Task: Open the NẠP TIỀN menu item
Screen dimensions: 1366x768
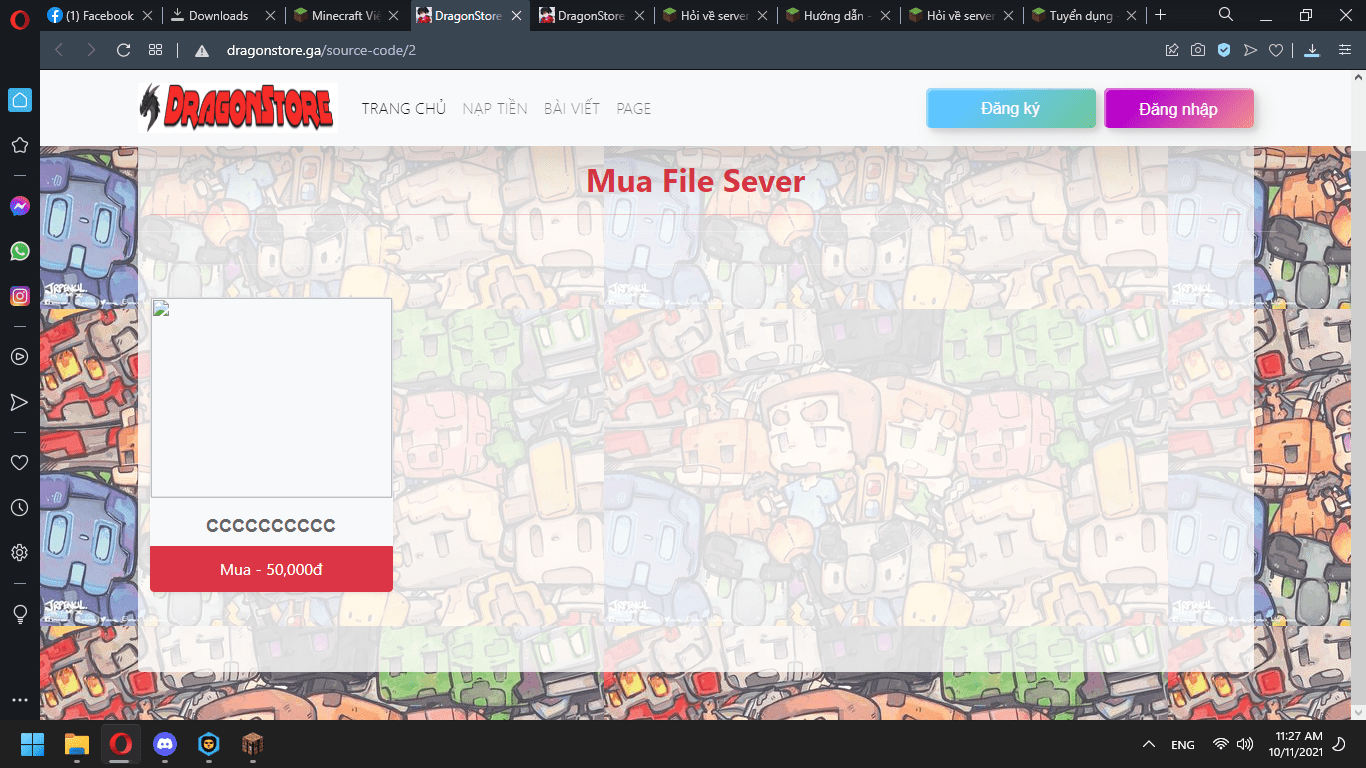Action: tap(495, 108)
